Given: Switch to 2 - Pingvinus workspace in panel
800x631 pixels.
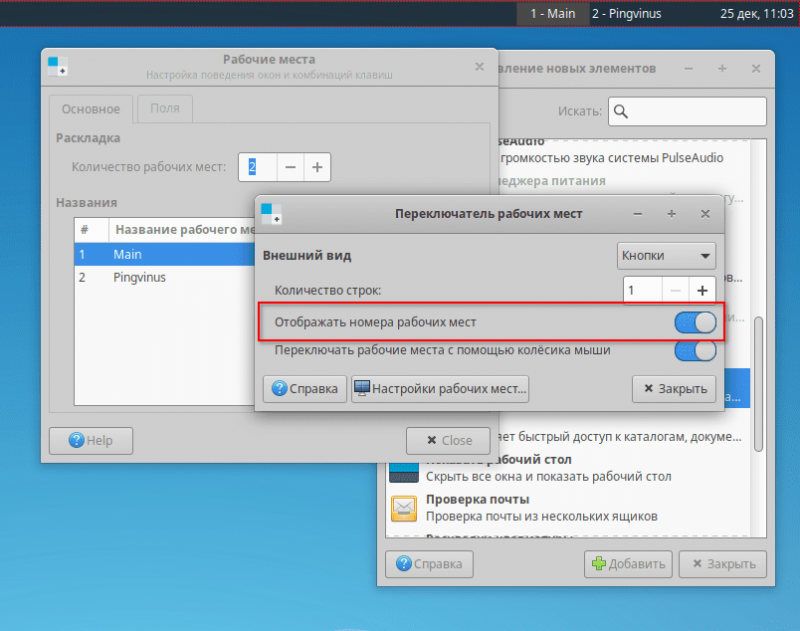Looking at the screenshot, I should pos(627,14).
